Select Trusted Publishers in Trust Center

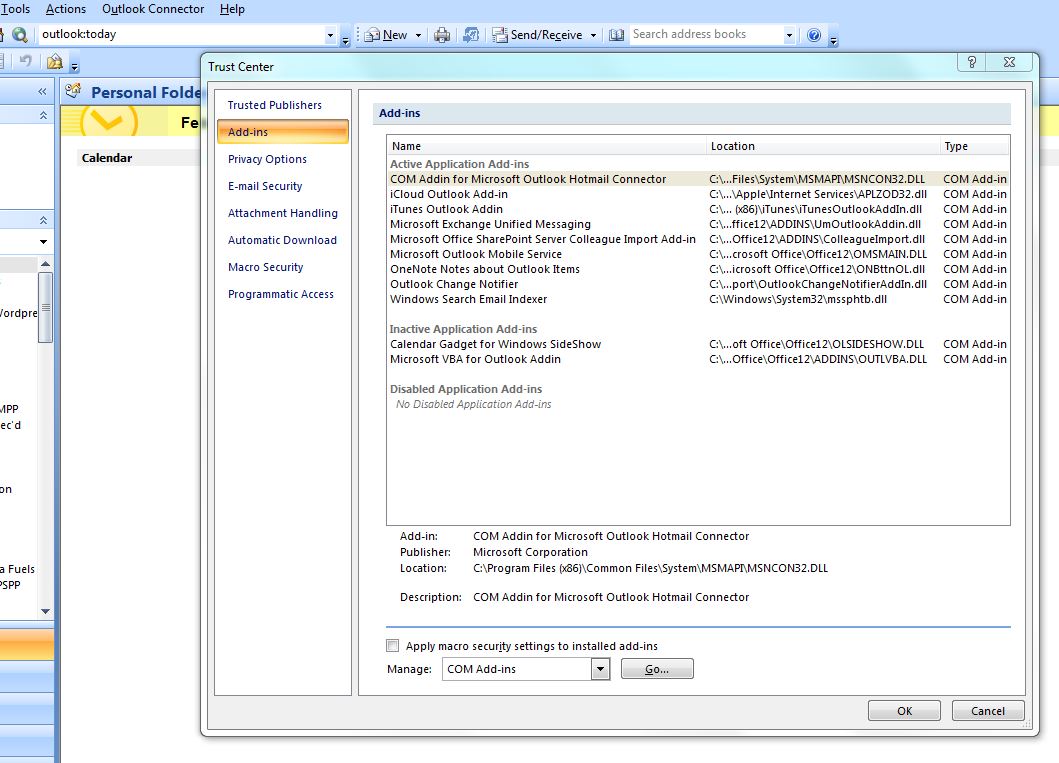(274, 105)
